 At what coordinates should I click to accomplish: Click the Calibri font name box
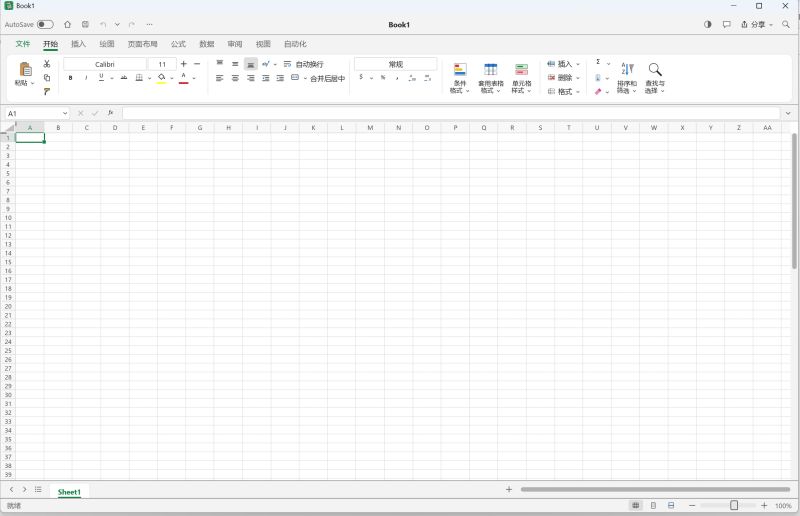coord(105,64)
